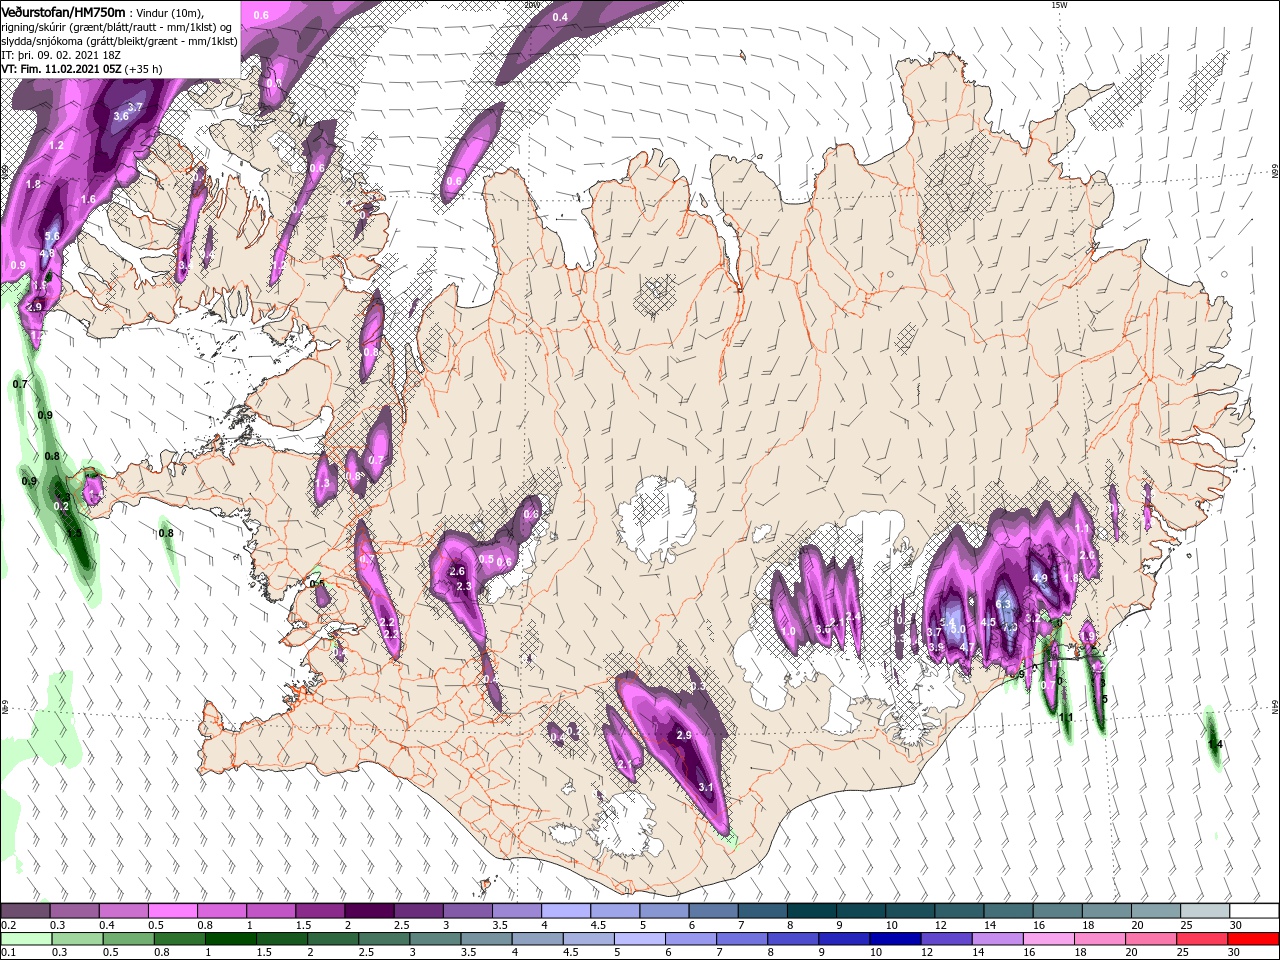The width and height of the screenshot is (1280, 960).
Task: Click the precipitation value 1.2
Action: point(56,146)
